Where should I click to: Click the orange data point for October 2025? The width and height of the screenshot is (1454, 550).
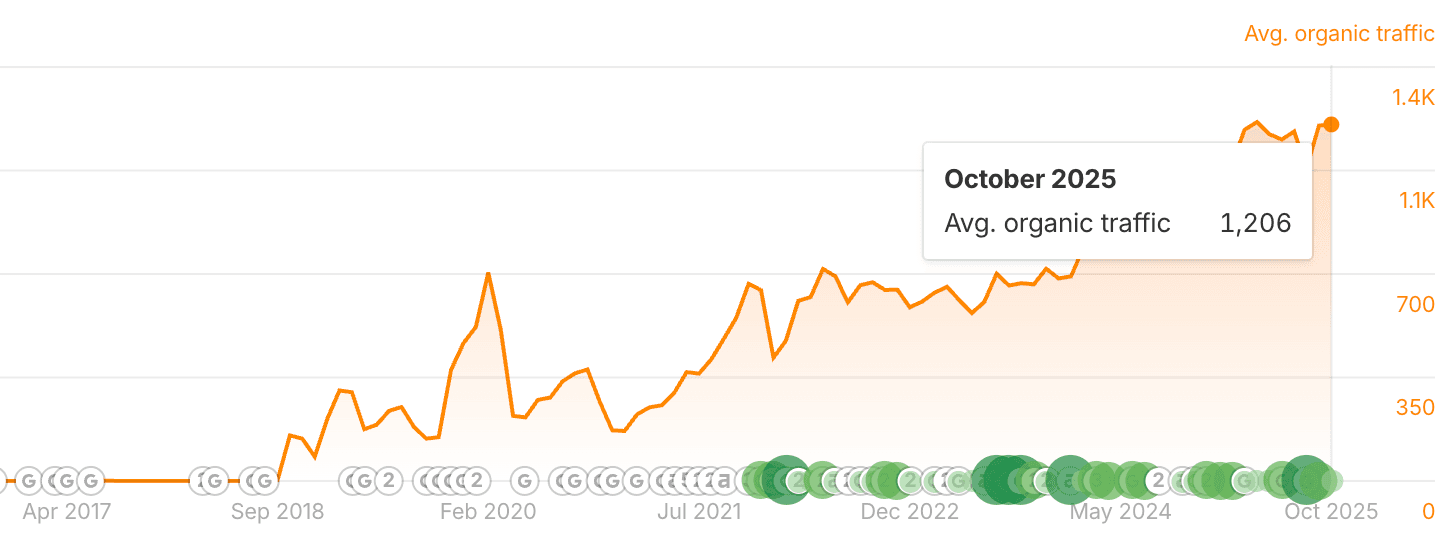[x=1331, y=124]
